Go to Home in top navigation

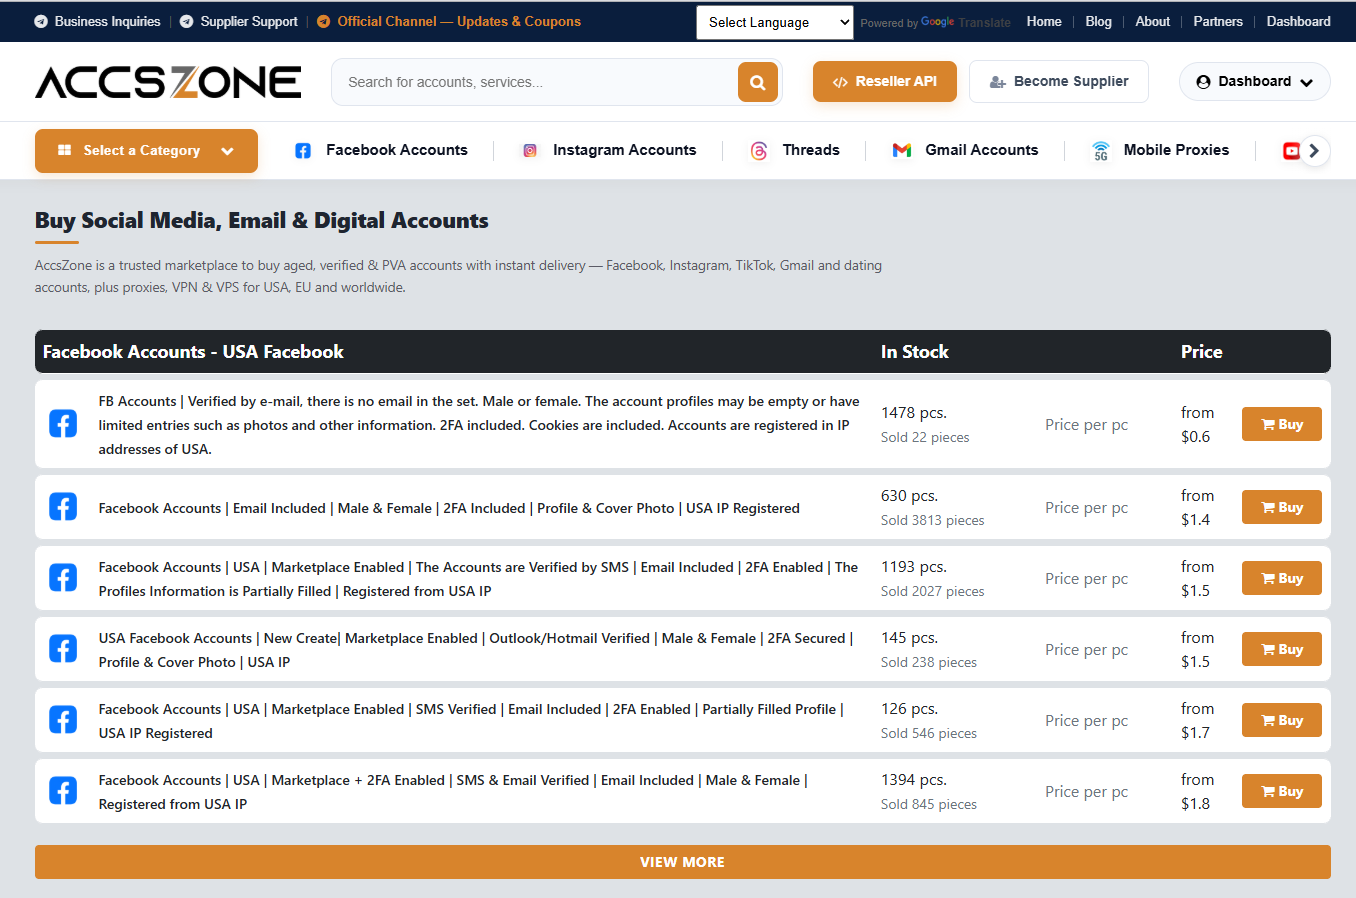pyautogui.click(x=1044, y=21)
